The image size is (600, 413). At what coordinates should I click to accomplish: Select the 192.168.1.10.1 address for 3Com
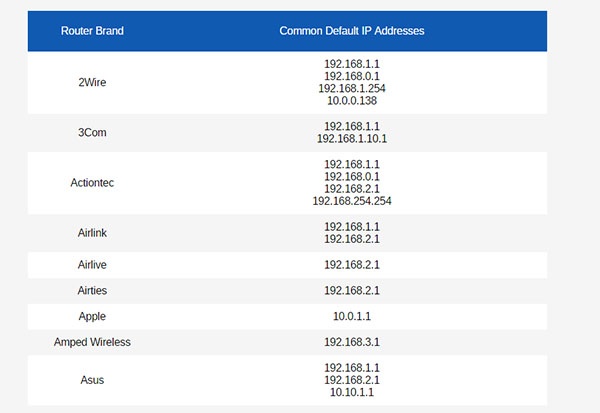[x=351, y=139]
